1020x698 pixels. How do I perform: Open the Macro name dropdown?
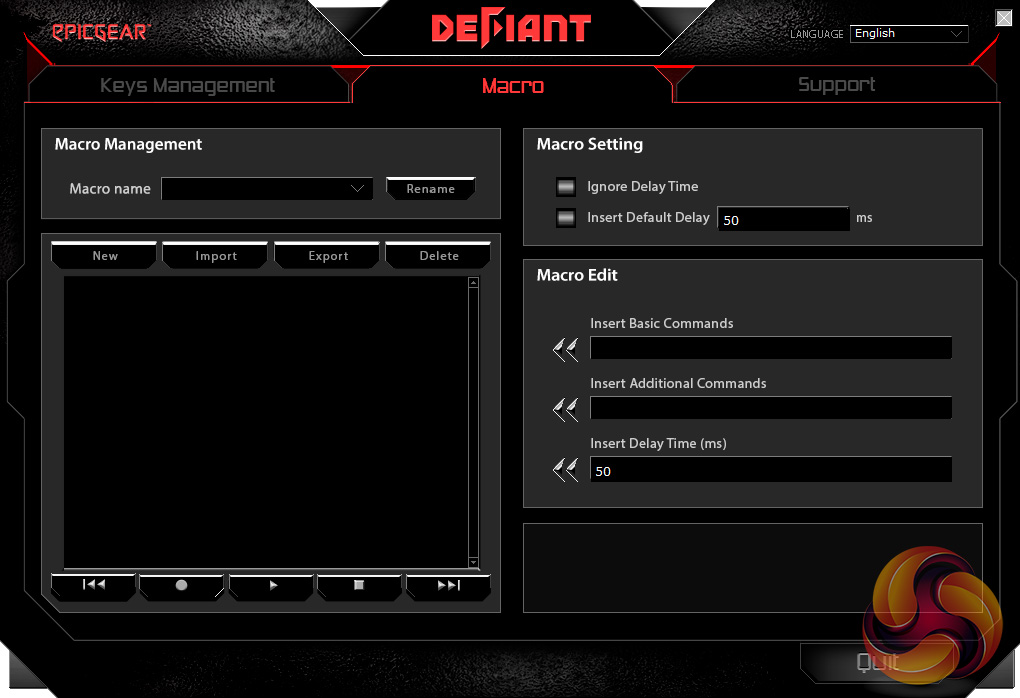pos(267,189)
